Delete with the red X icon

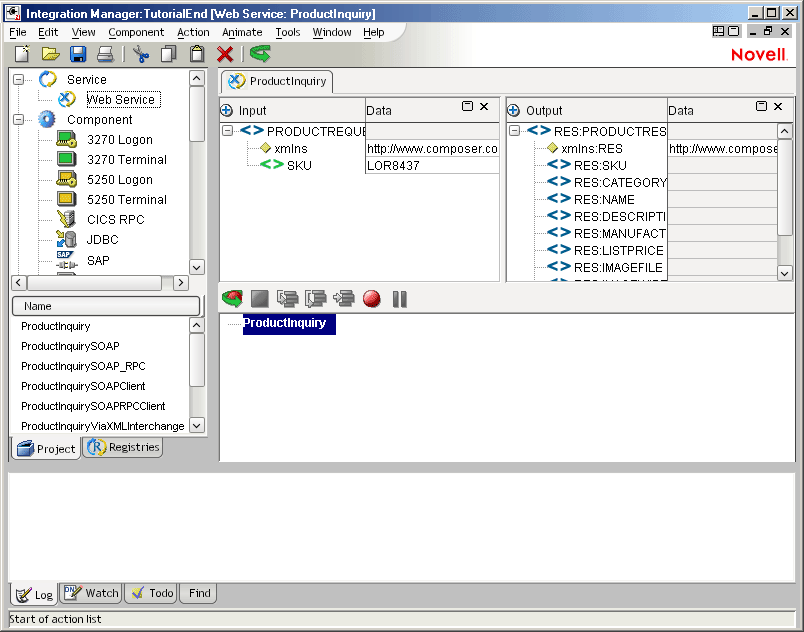coord(225,54)
